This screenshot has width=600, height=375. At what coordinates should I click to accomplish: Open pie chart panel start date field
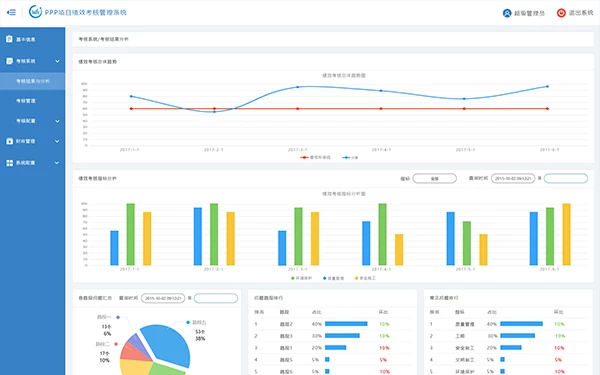click(163, 298)
